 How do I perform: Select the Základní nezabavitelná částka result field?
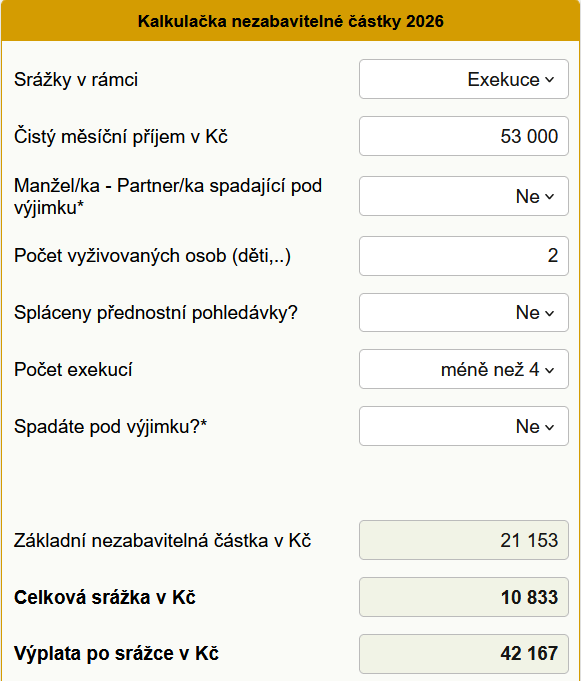464,540
